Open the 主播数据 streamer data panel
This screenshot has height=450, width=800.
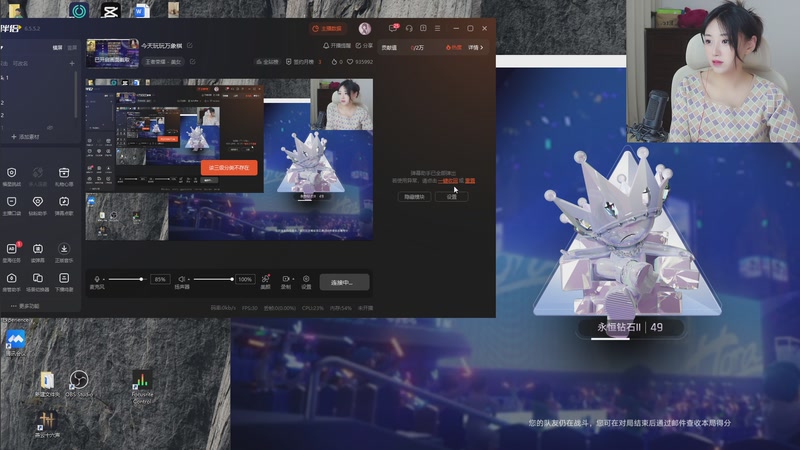(x=327, y=29)
